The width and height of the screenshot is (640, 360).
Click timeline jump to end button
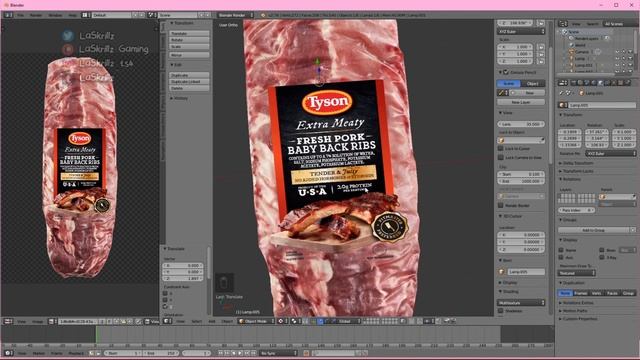tap(253, 353)
